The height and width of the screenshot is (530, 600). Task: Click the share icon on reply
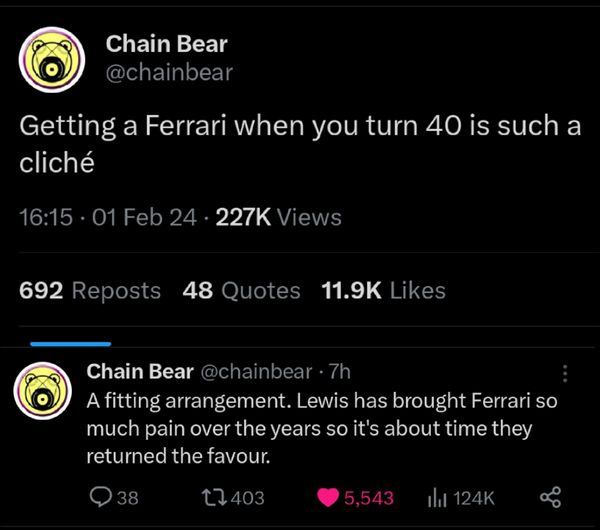click(x=550, y=497)
